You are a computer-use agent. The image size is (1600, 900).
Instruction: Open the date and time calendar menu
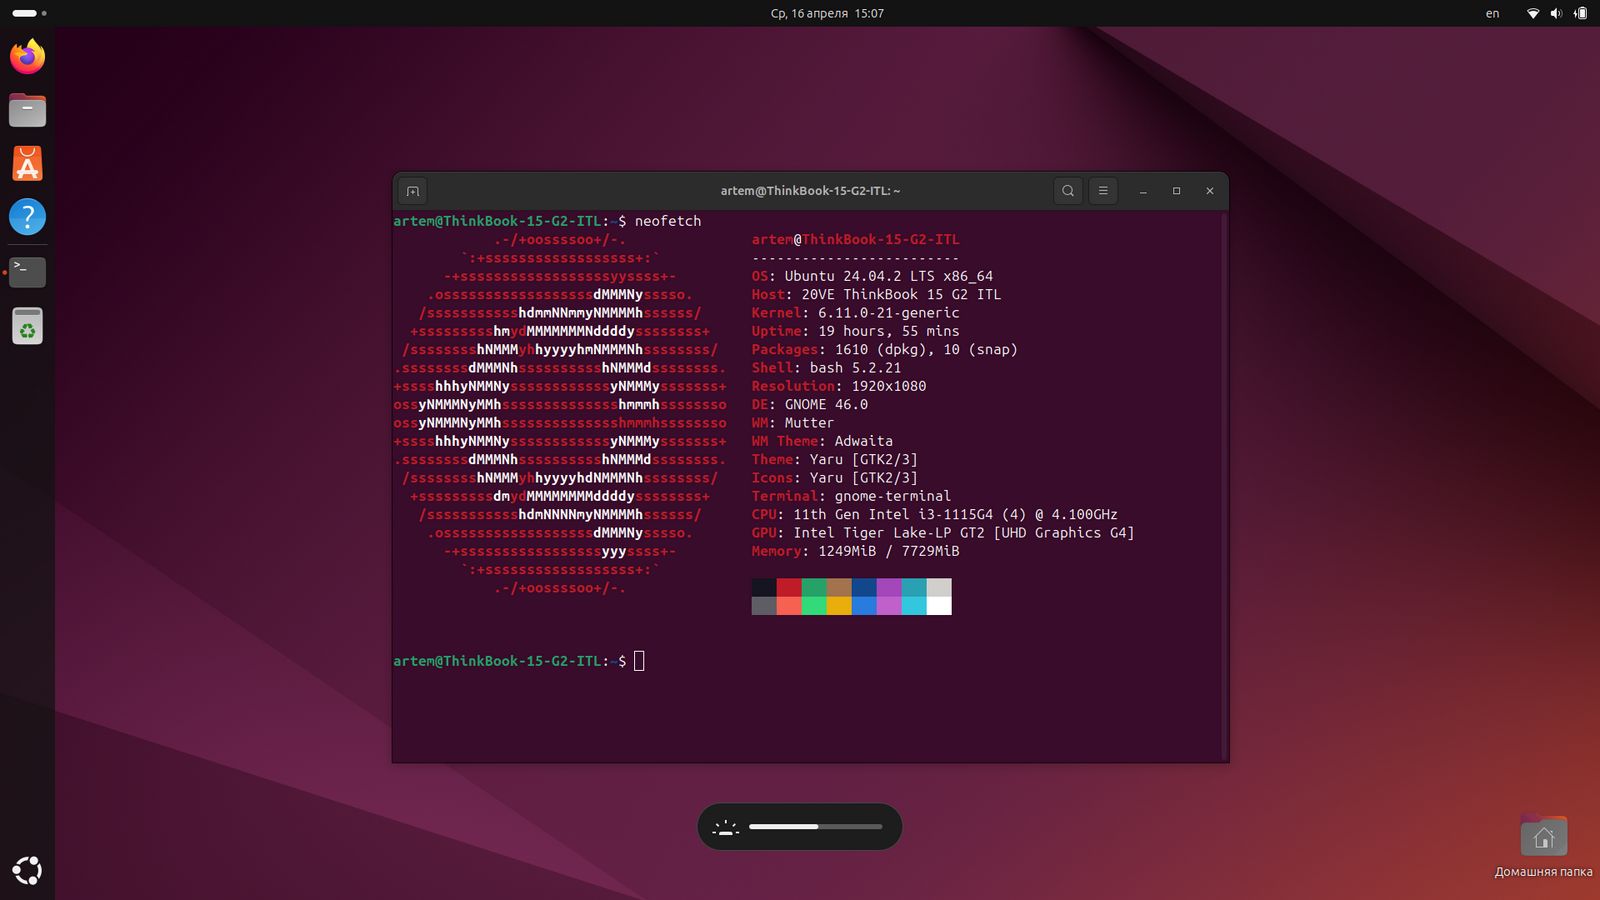point(827,13)
